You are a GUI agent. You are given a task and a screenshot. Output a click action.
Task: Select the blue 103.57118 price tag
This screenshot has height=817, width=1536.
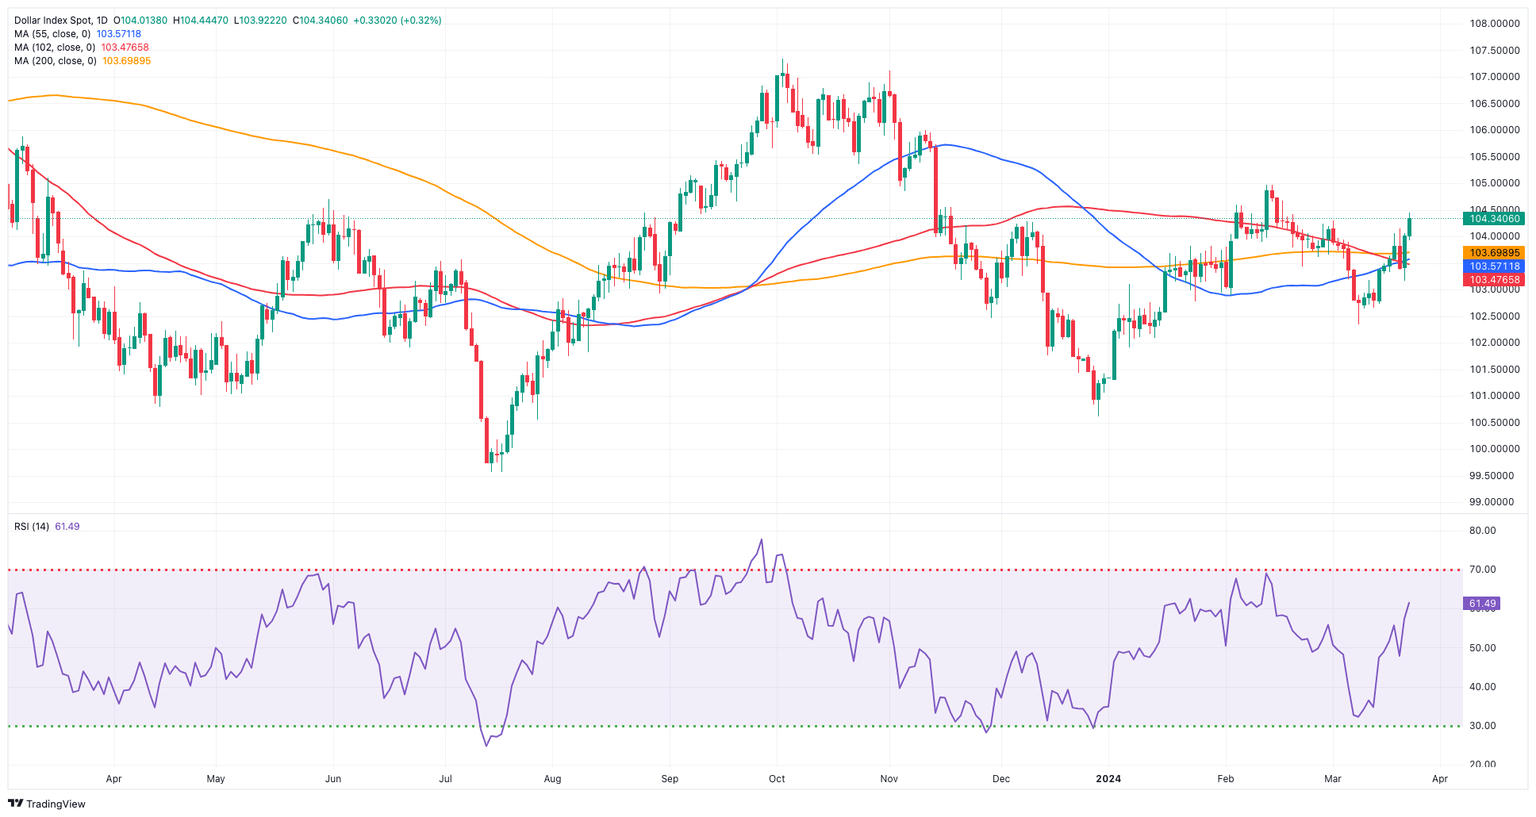click(1492, 267)
